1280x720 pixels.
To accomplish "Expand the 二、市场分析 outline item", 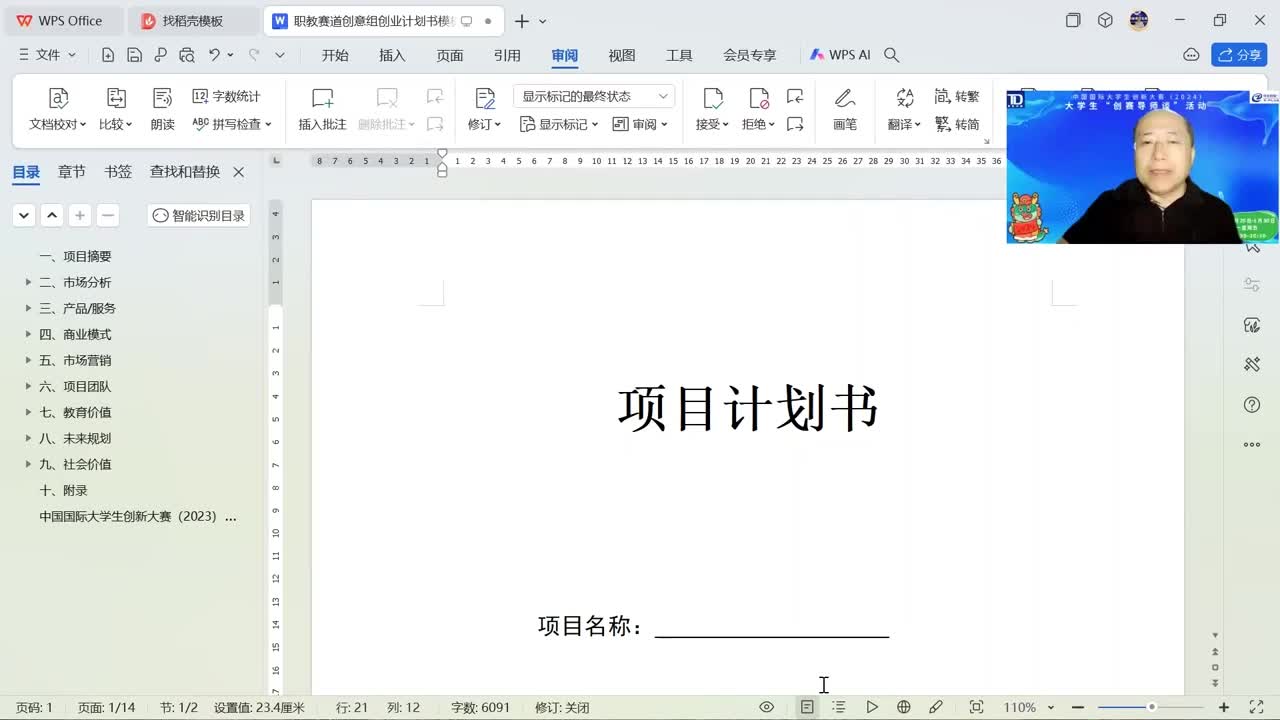I will point(28,282).
